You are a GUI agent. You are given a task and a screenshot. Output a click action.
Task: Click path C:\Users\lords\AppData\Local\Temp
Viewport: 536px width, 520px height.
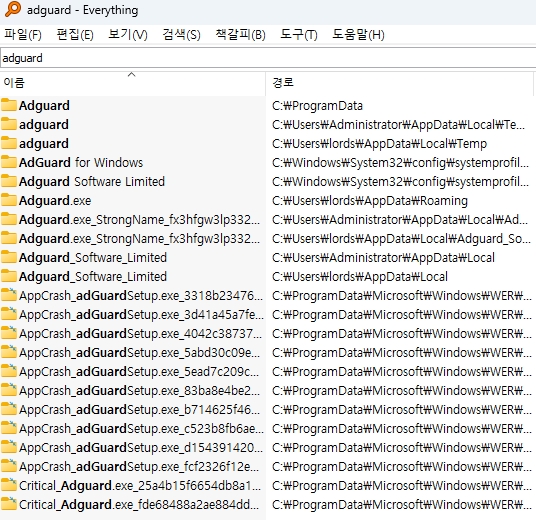[379, 144]
